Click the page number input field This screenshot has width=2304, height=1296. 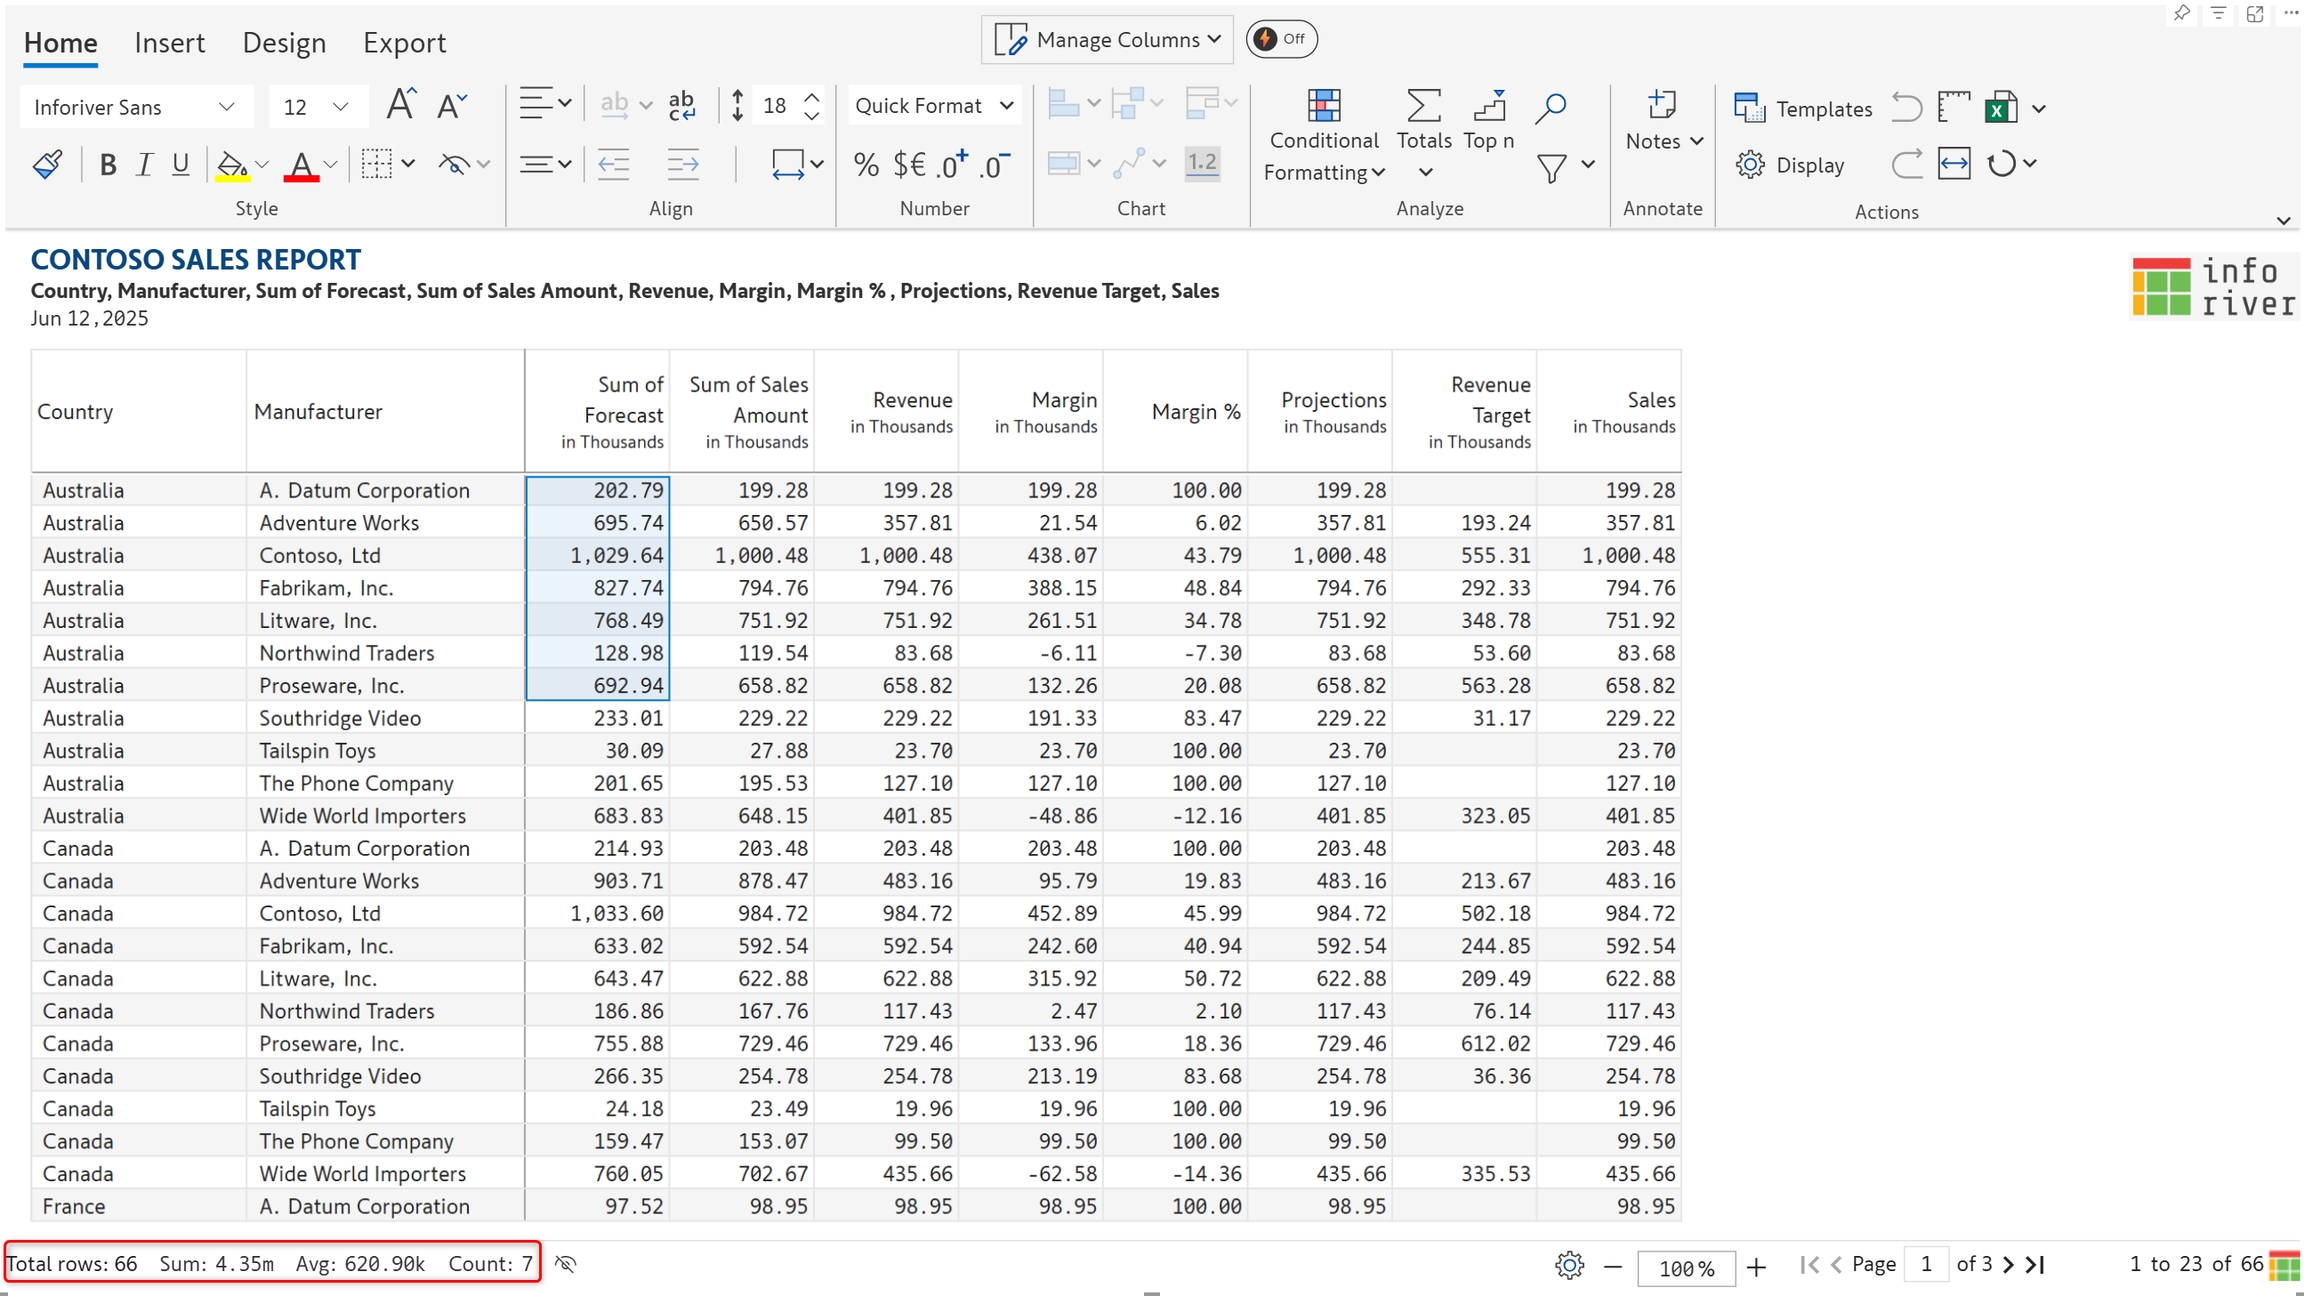pyautogui.click(x=1925, y=1264)
